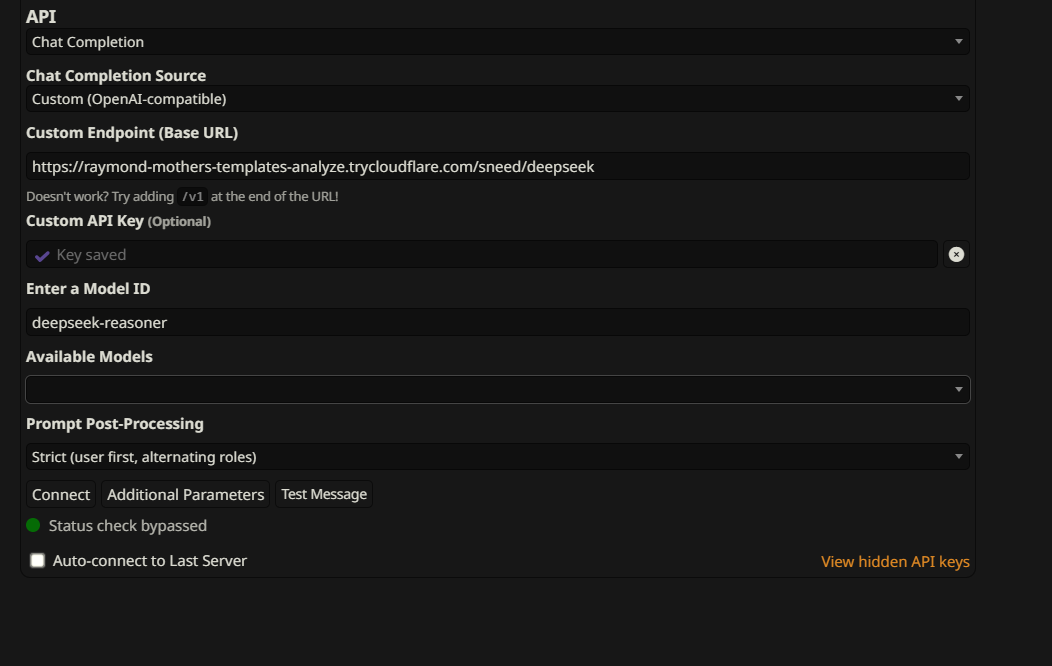This screenshot has height=666, width=1052.
Task: Click the Status check bypassed text
Action: point(127,526)
